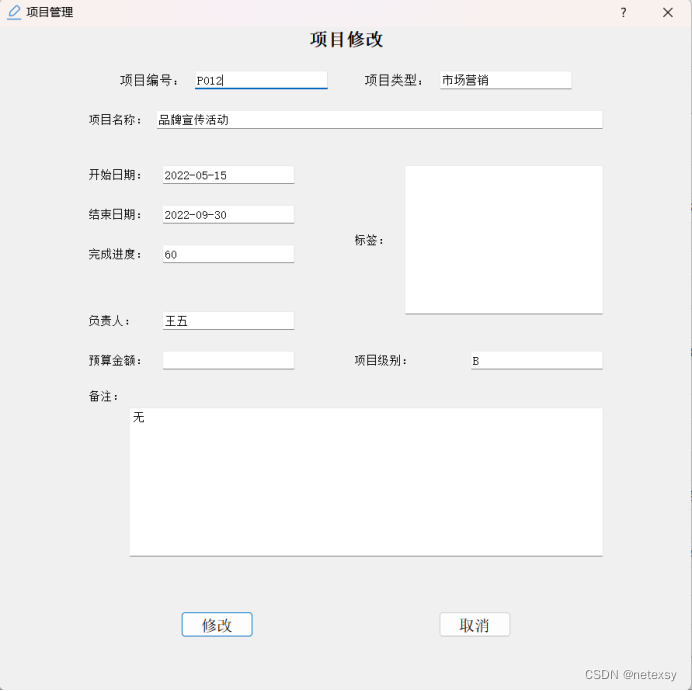Click the 标签 multi-line text area
Image resolution: width=692 pixels, height=691 pixels.
[x=504, y=240]
